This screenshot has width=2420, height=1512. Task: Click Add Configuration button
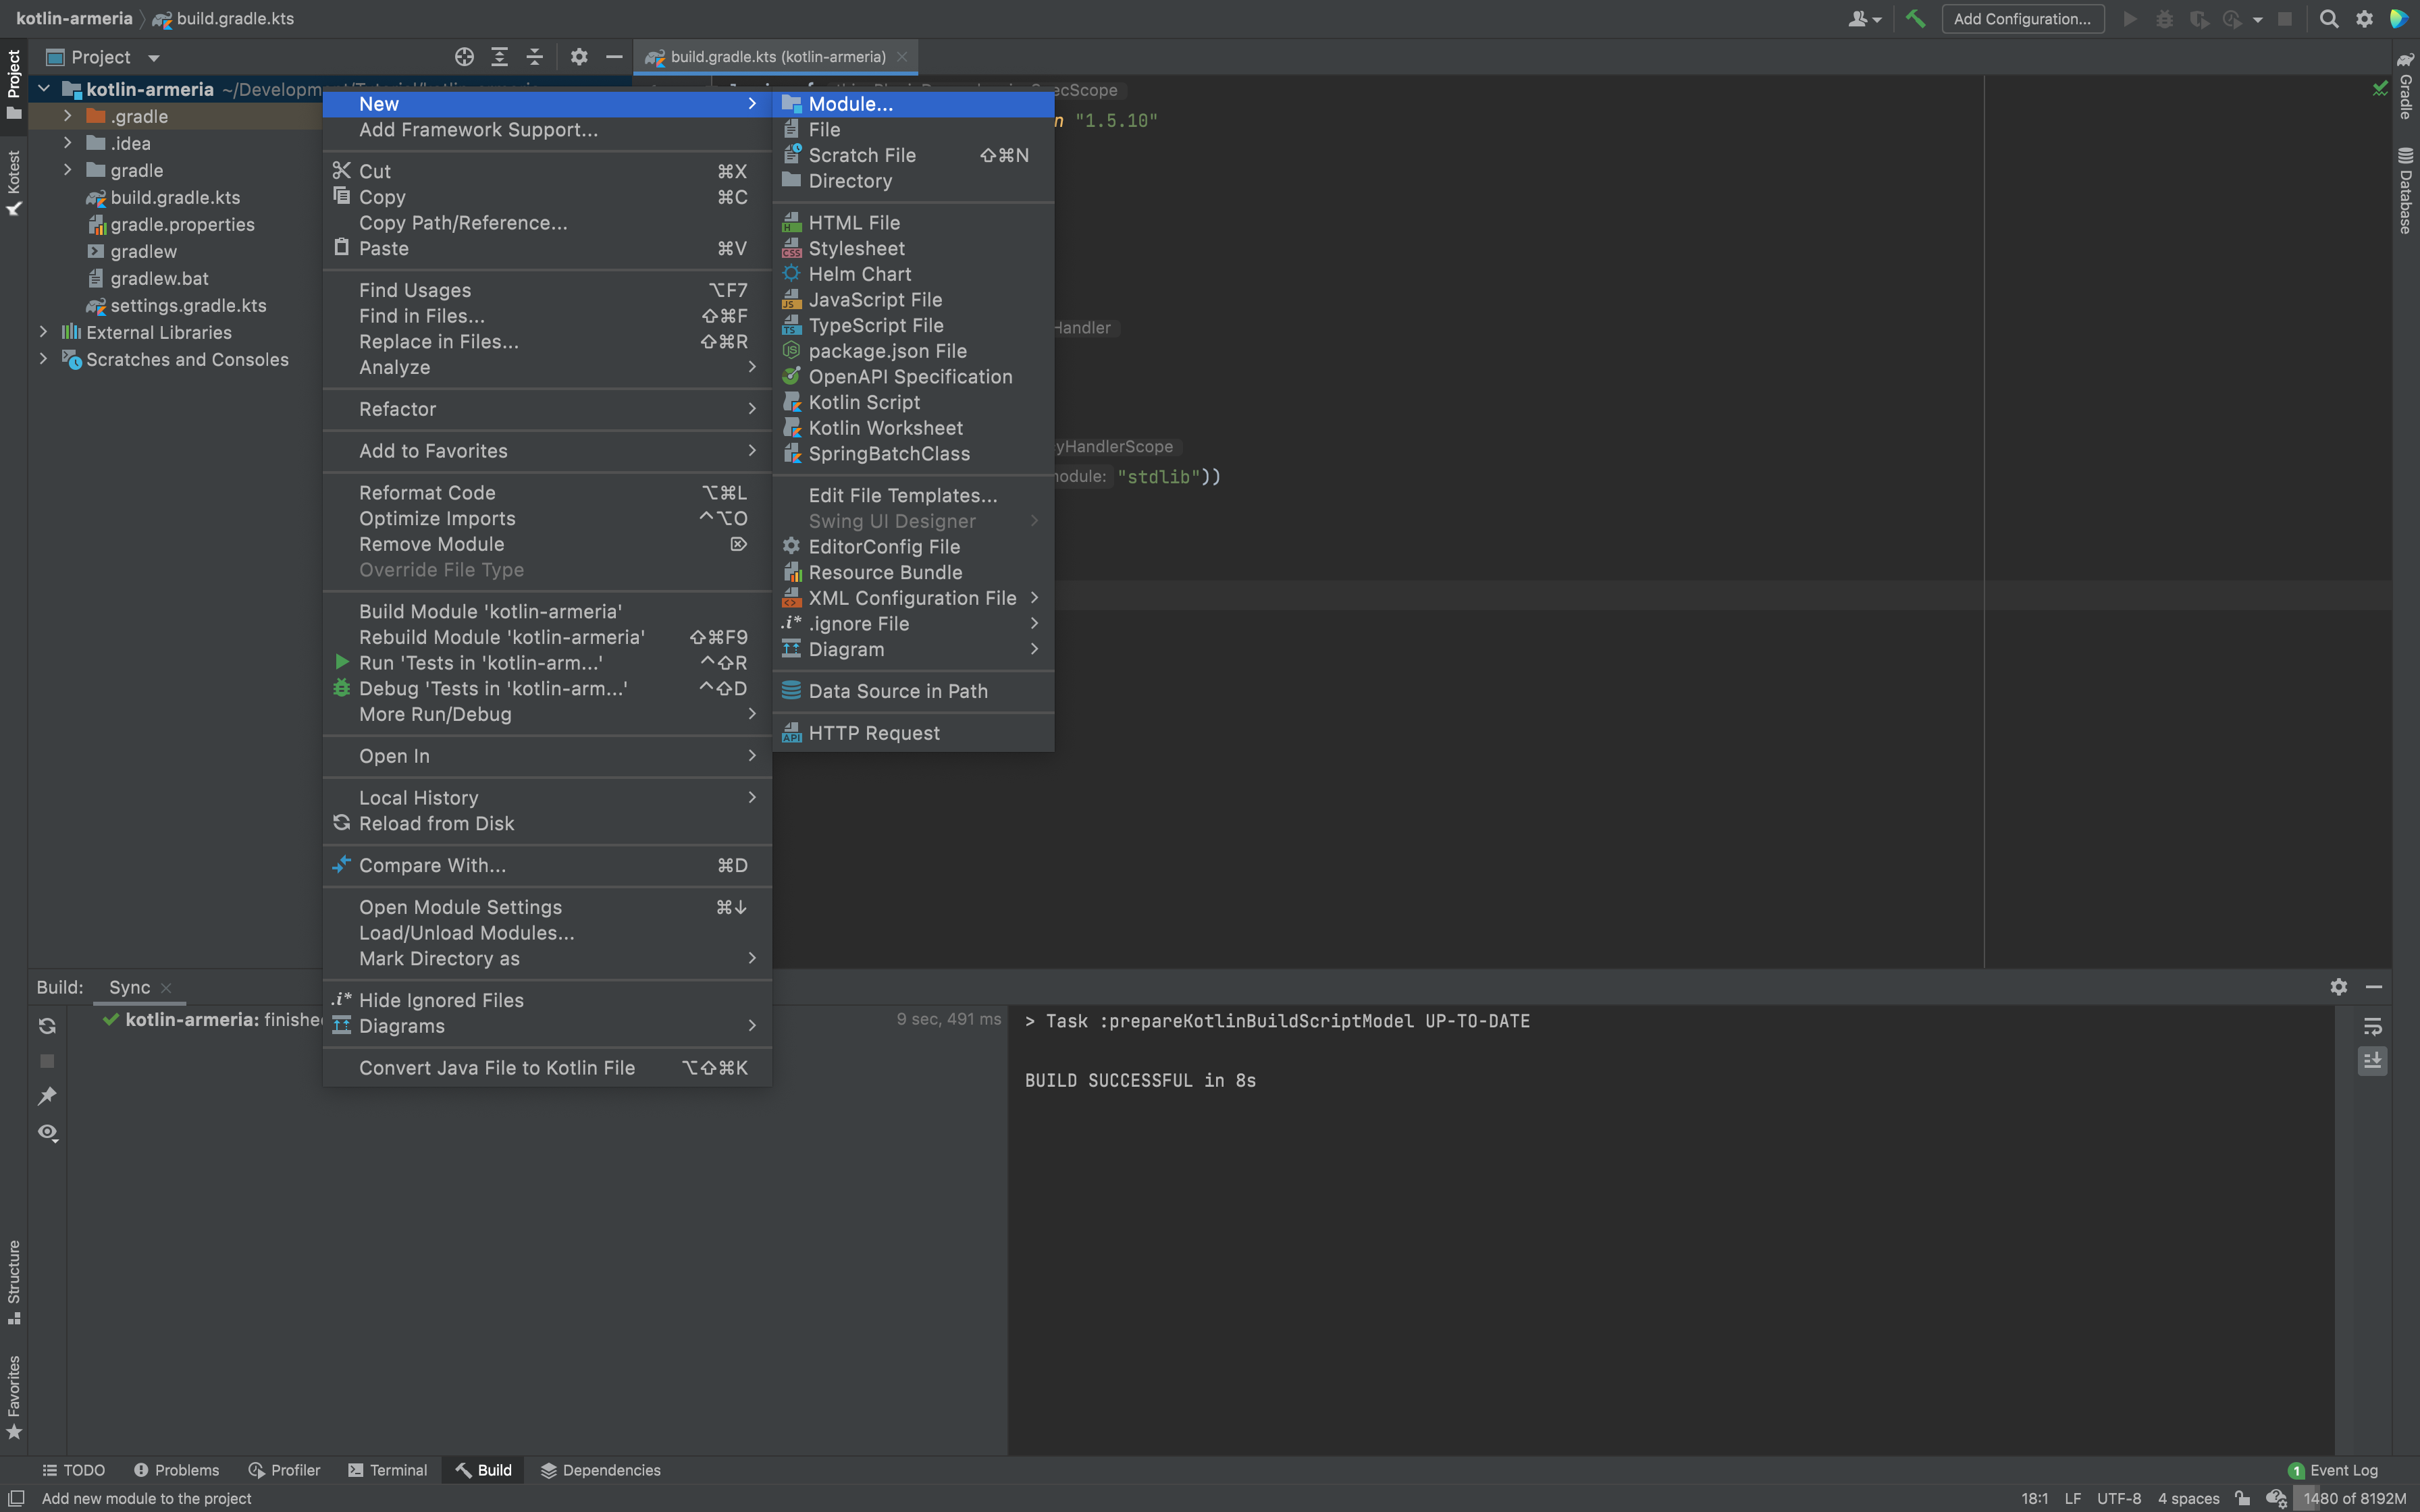2022,19
